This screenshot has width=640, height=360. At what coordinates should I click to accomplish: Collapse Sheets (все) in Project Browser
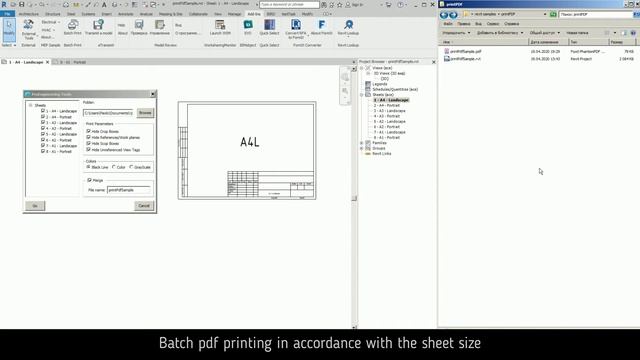point(362,95)
